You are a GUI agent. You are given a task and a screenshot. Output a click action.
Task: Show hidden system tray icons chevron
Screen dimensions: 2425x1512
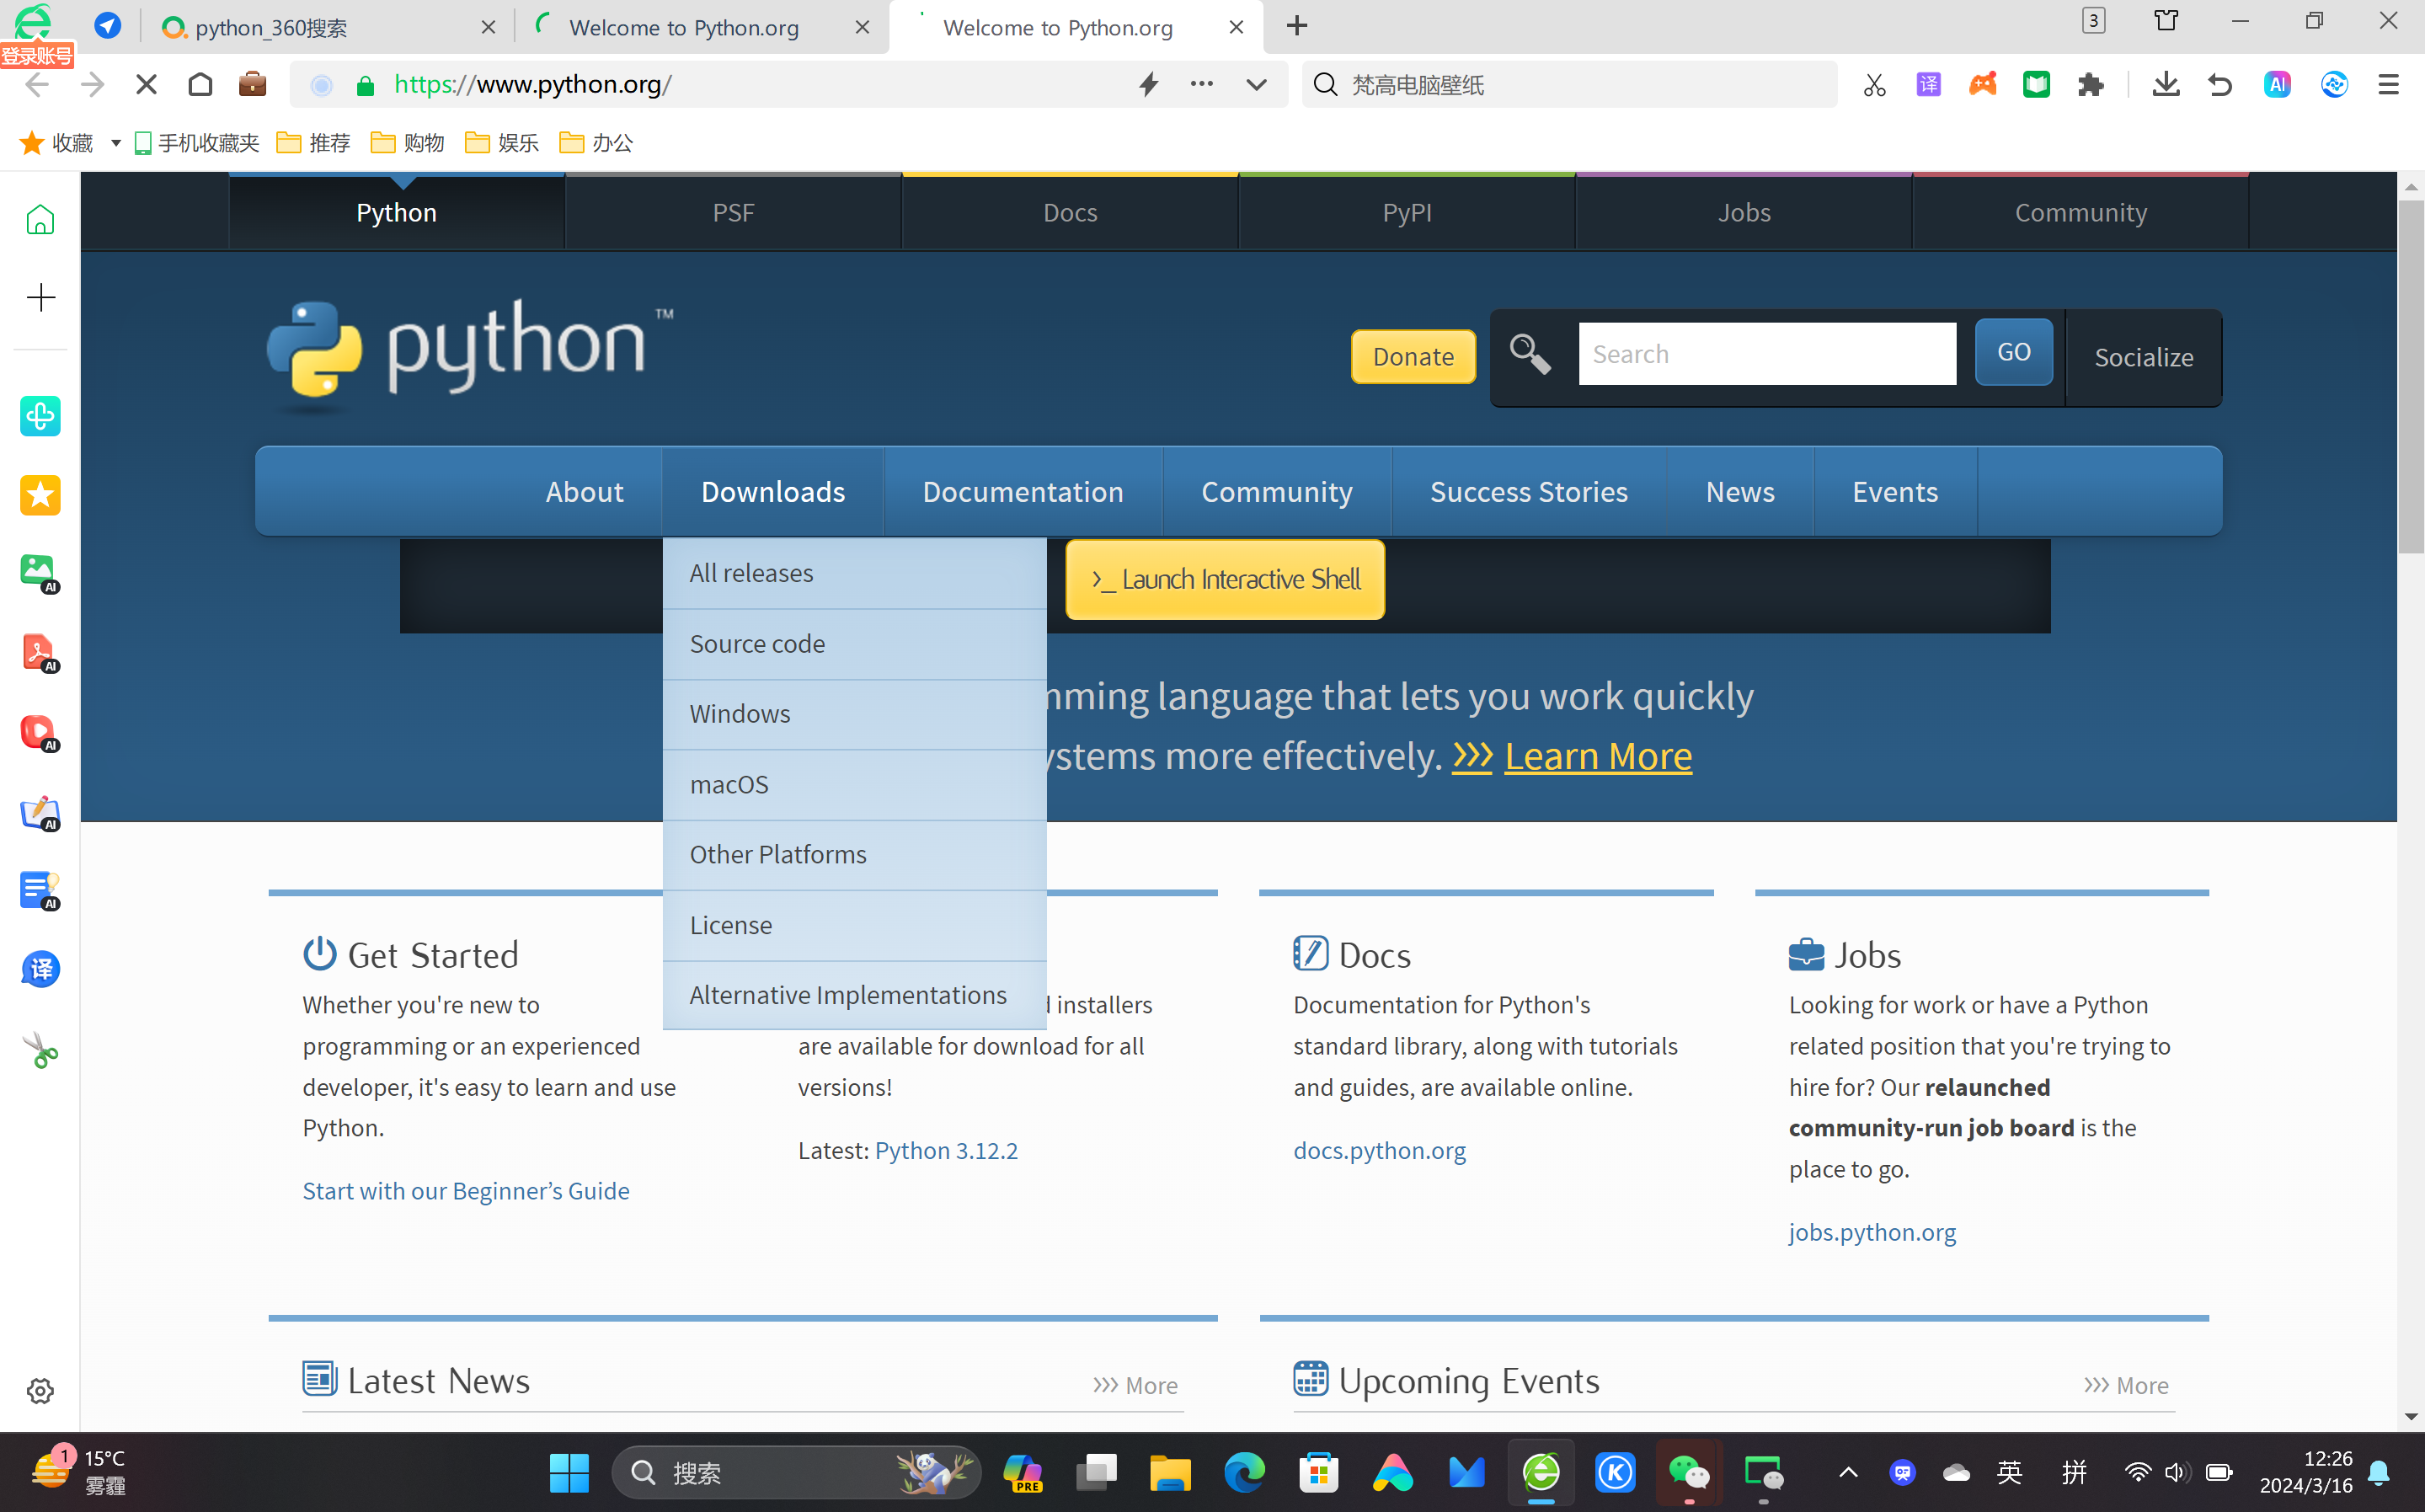point(1848,1472)
